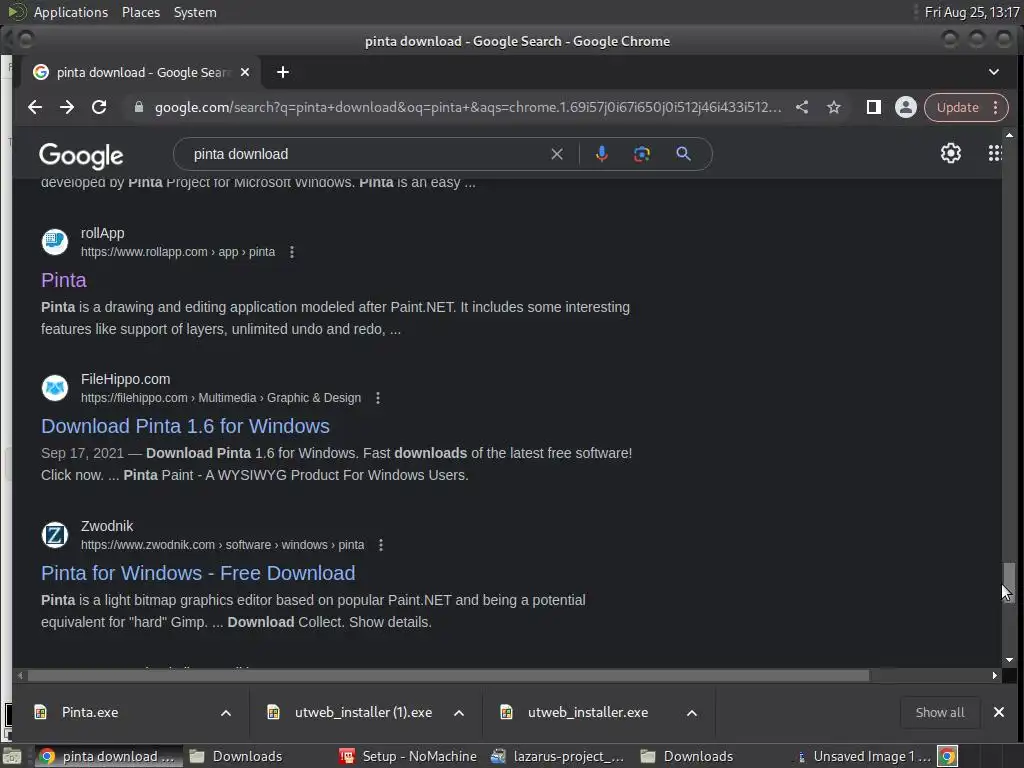Open downloaded Pinta.exe file

click(90, 712)
